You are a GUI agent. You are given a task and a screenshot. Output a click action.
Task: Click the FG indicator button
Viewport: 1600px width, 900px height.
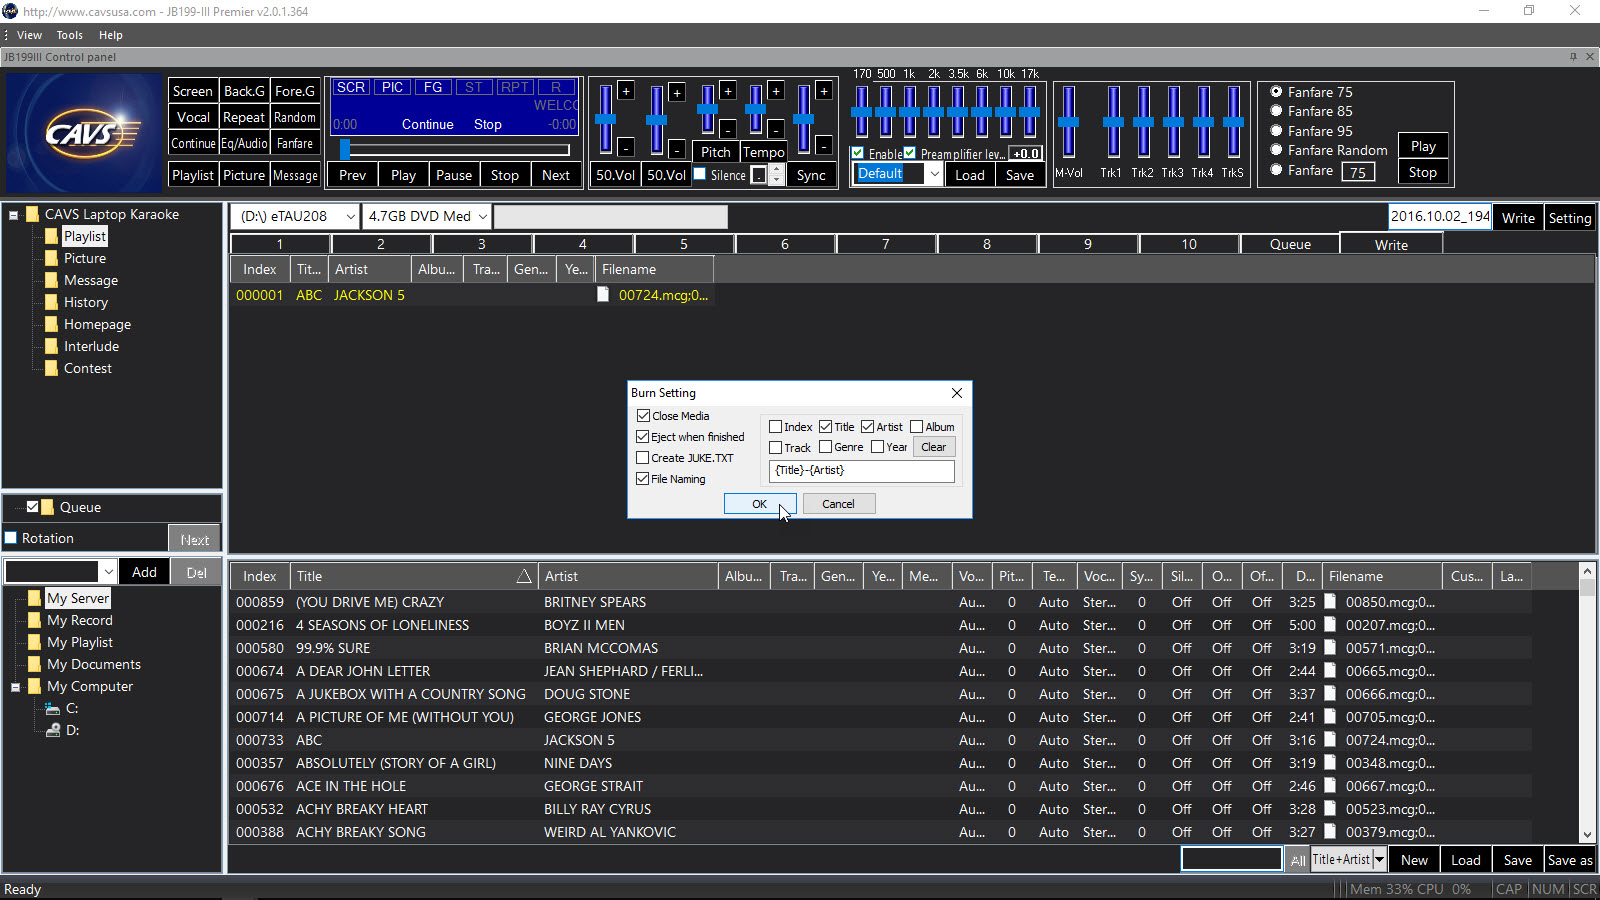[x=433, y=88]
